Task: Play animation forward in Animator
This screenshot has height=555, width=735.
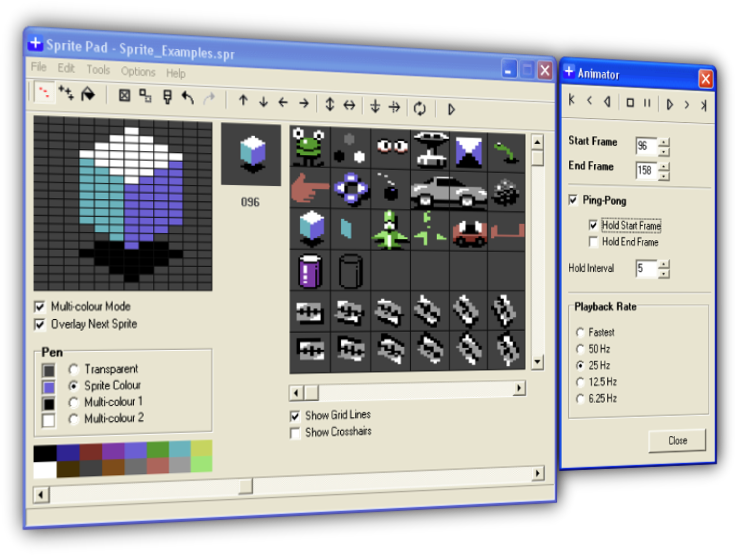Action: 670,104
